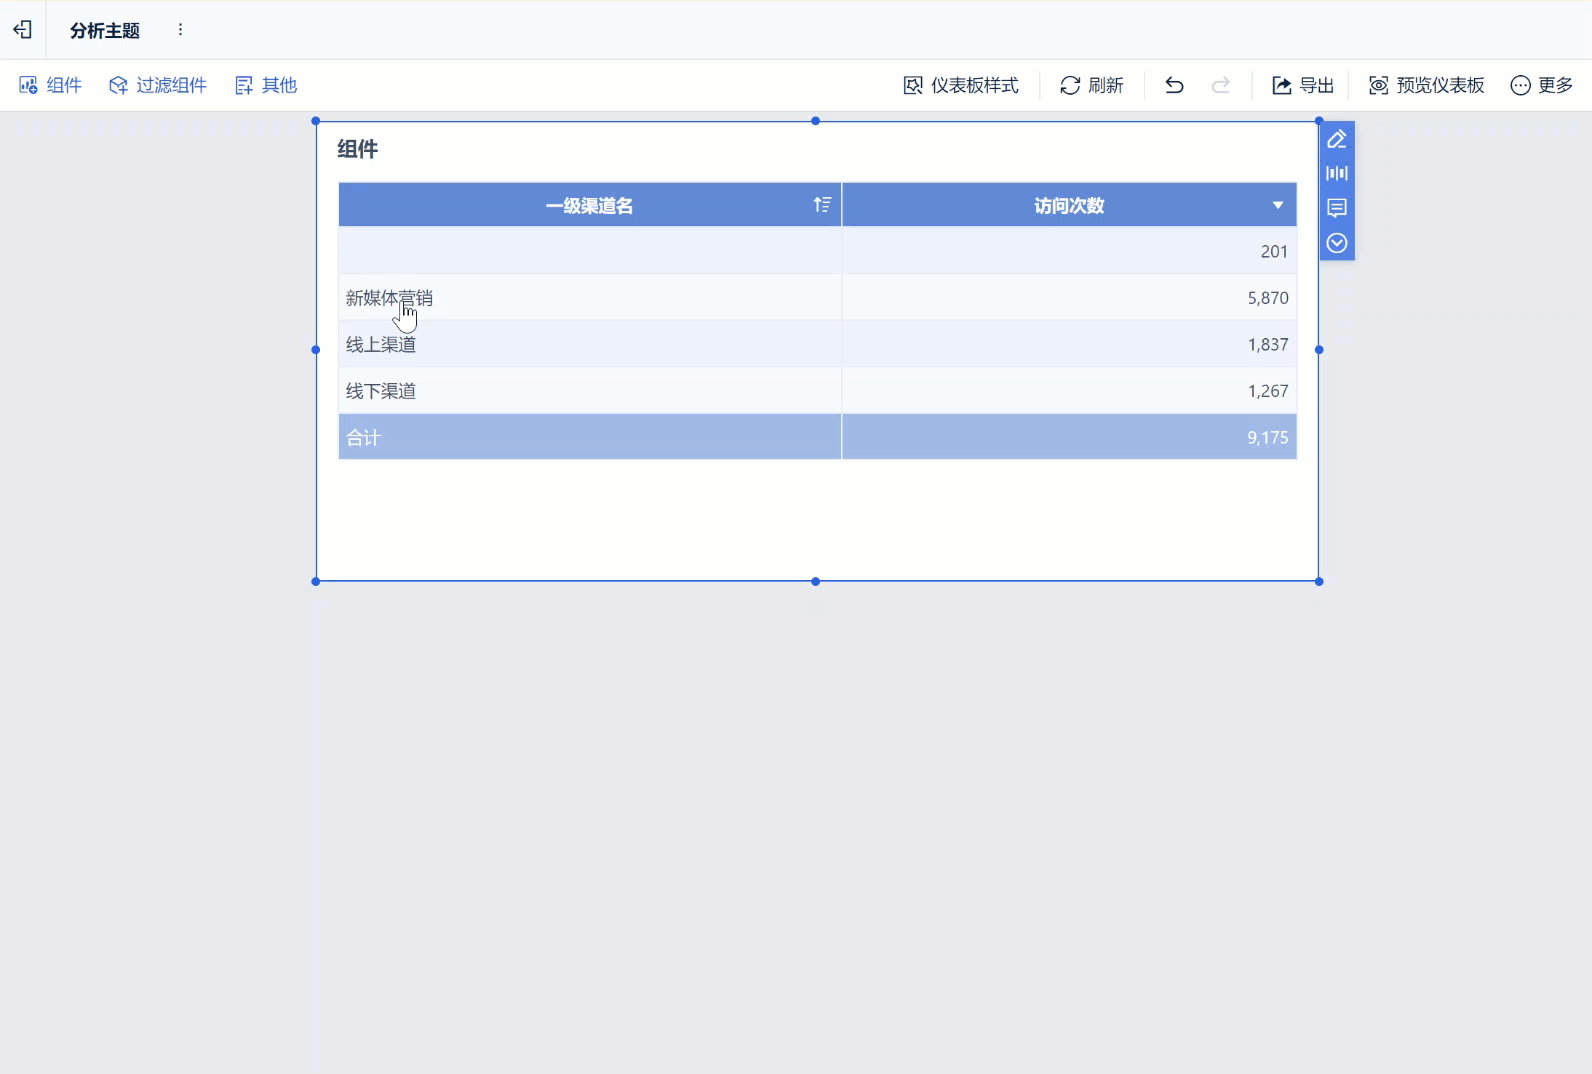Click the 访问次数 column header text
Viewport: 1592px width, 1074px height.
click(x=1069, y=205)
